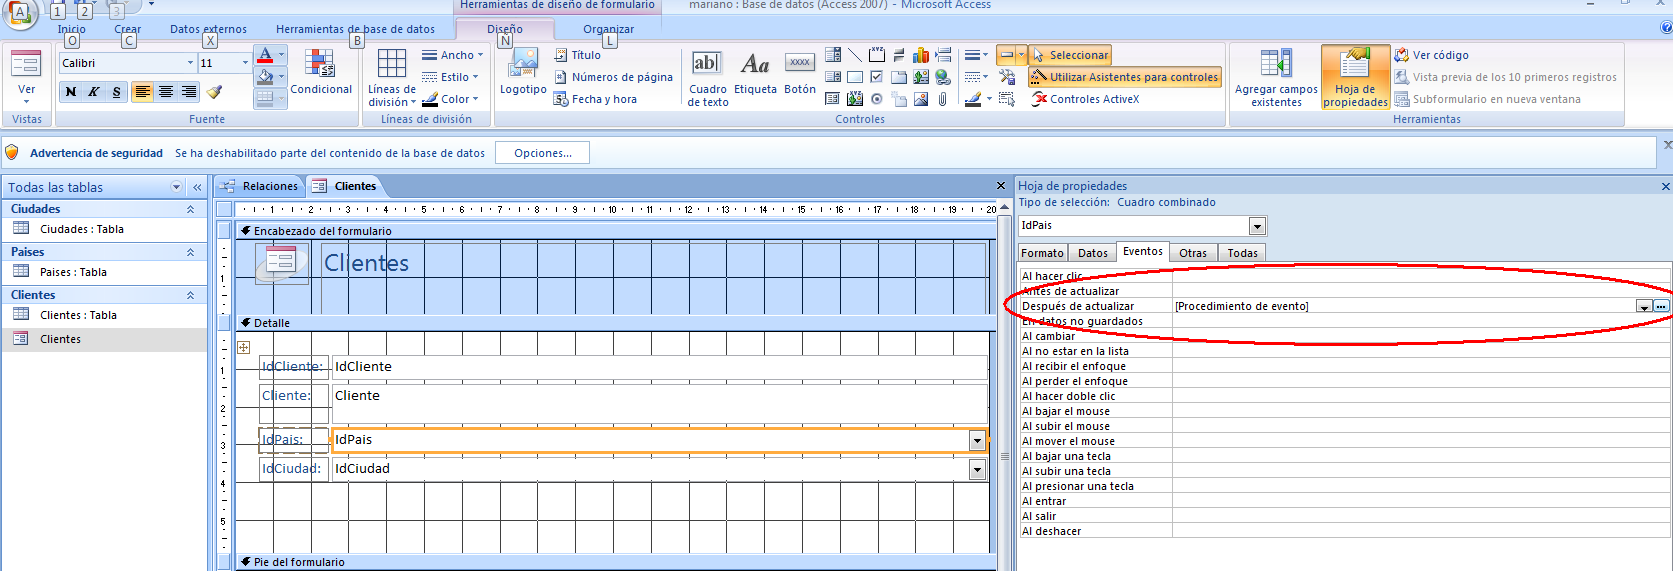The height and width of the screenshot is (571, 1673).
Task: Toggle bold N formatting button
Action: coord(71,92)
